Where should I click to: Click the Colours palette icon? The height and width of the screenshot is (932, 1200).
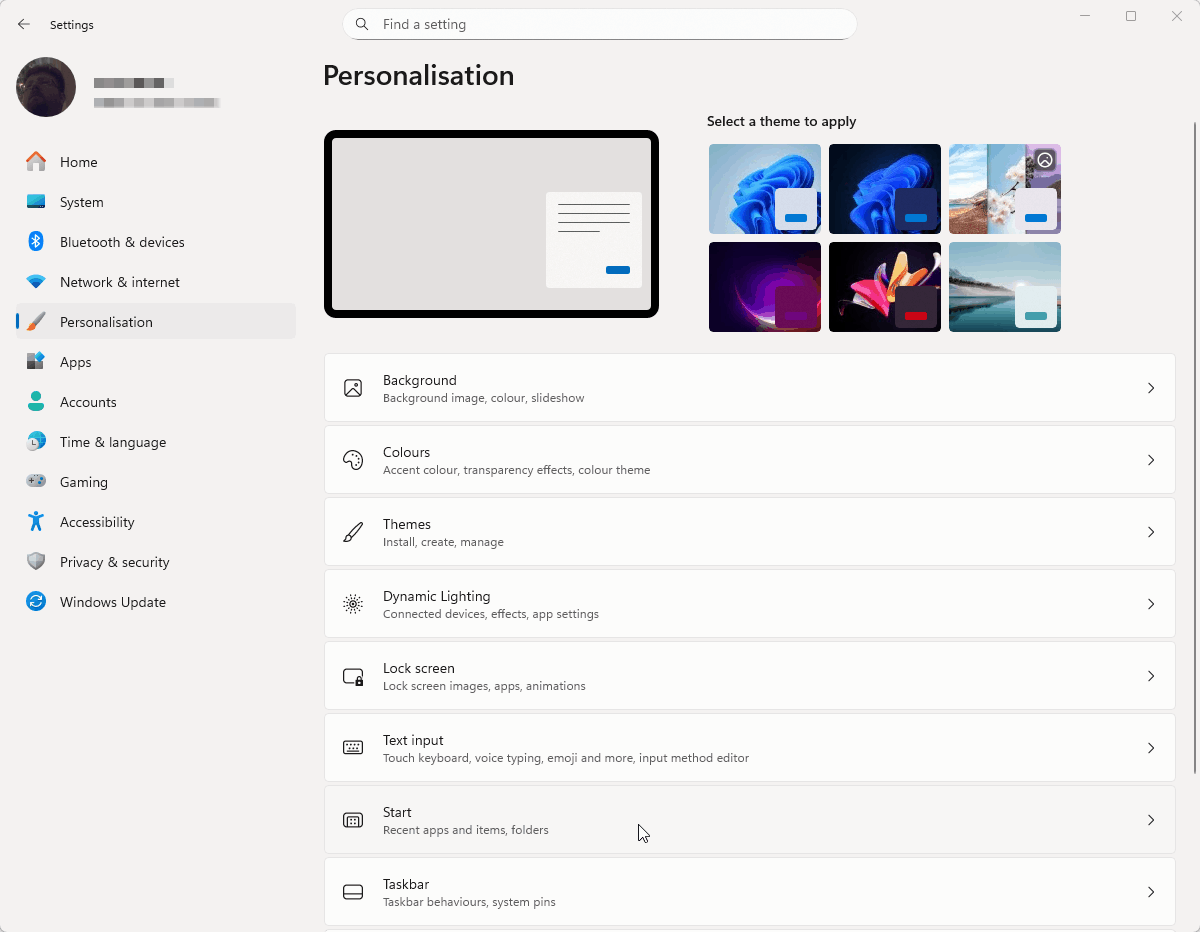[353, 460]
